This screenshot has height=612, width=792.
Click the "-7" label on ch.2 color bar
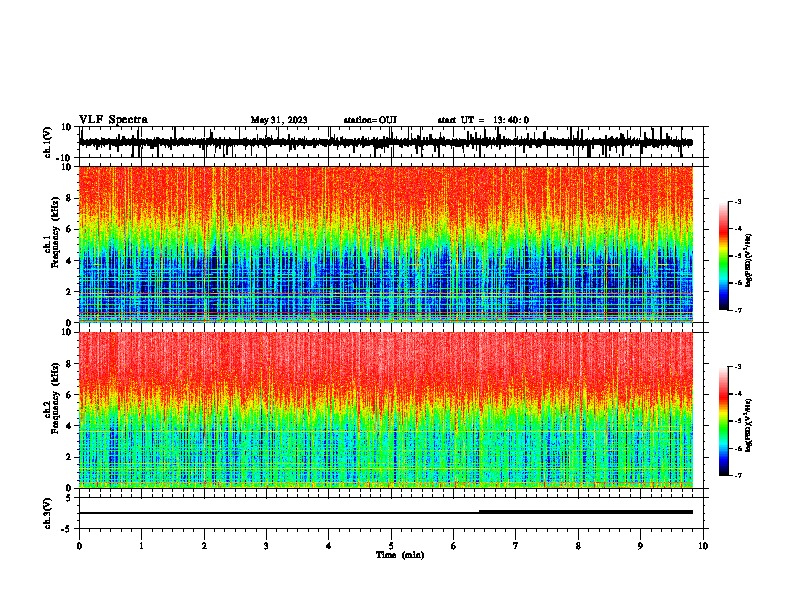[x=738, y=475]
